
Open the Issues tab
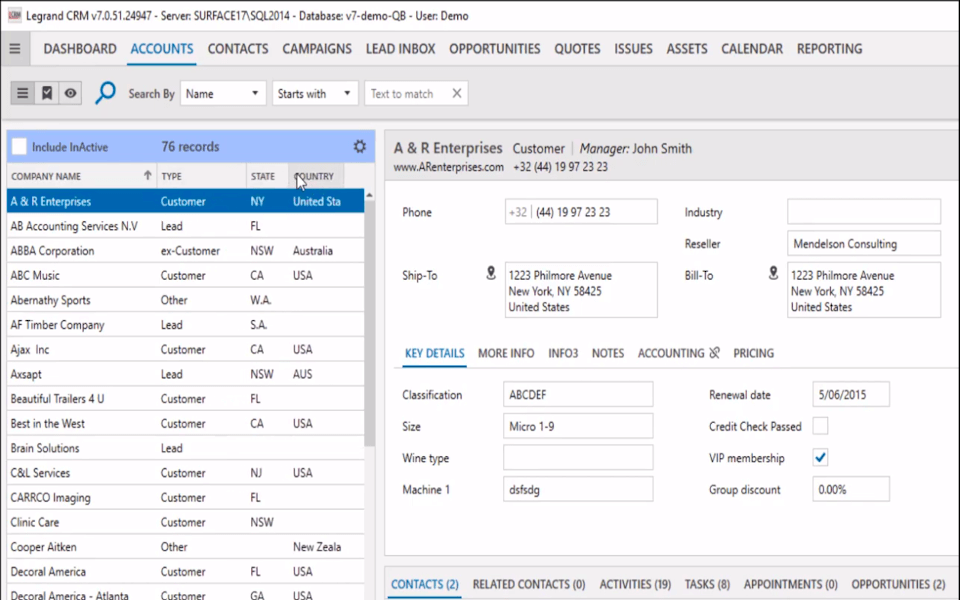pyautogui.click(x=633, y=49)
